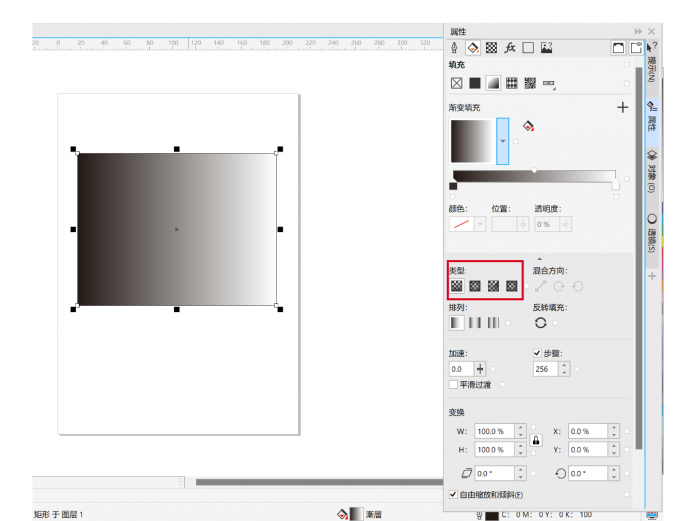Click the H 100.0 % height field
680x521 pixels.
(494, 450)
